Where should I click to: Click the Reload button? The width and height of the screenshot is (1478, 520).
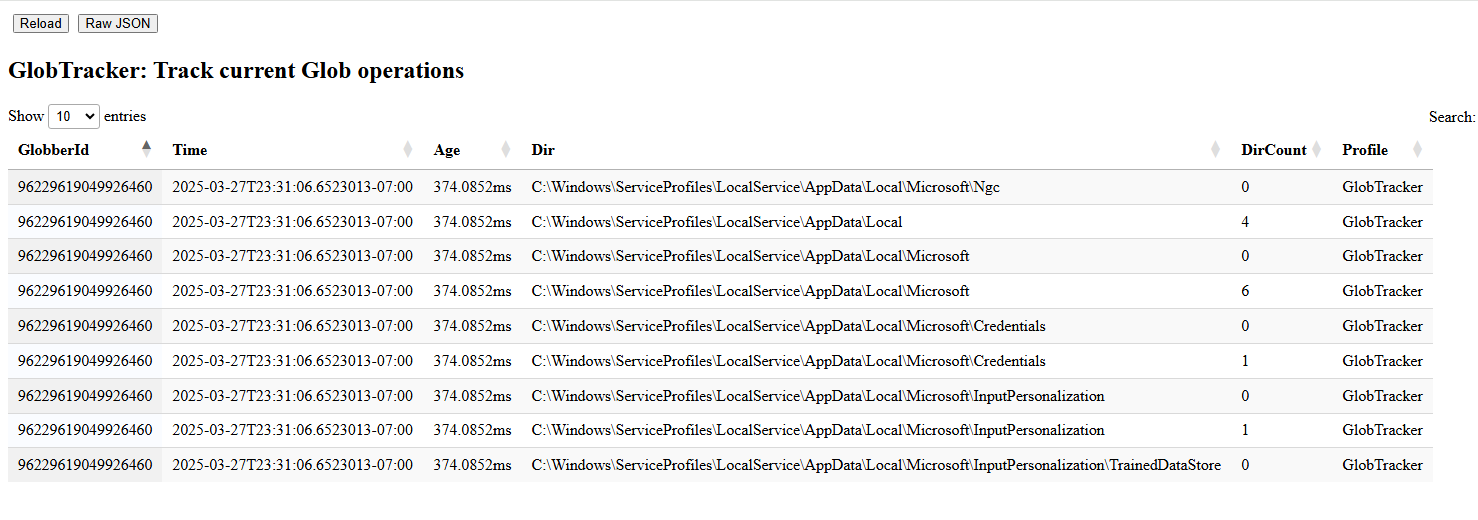[41, 23]
